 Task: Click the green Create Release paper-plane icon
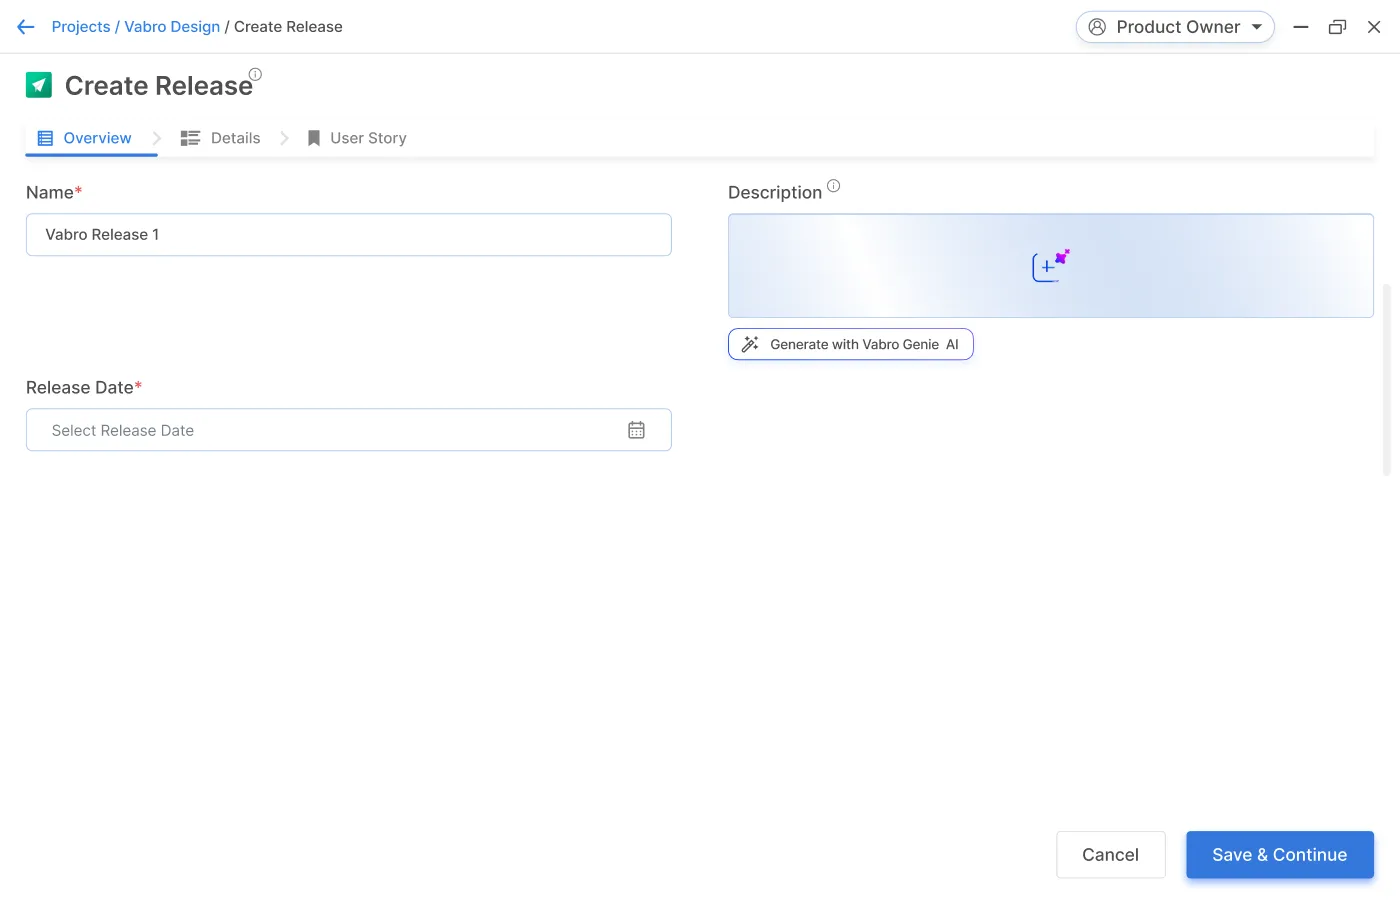tap(39, 85)
